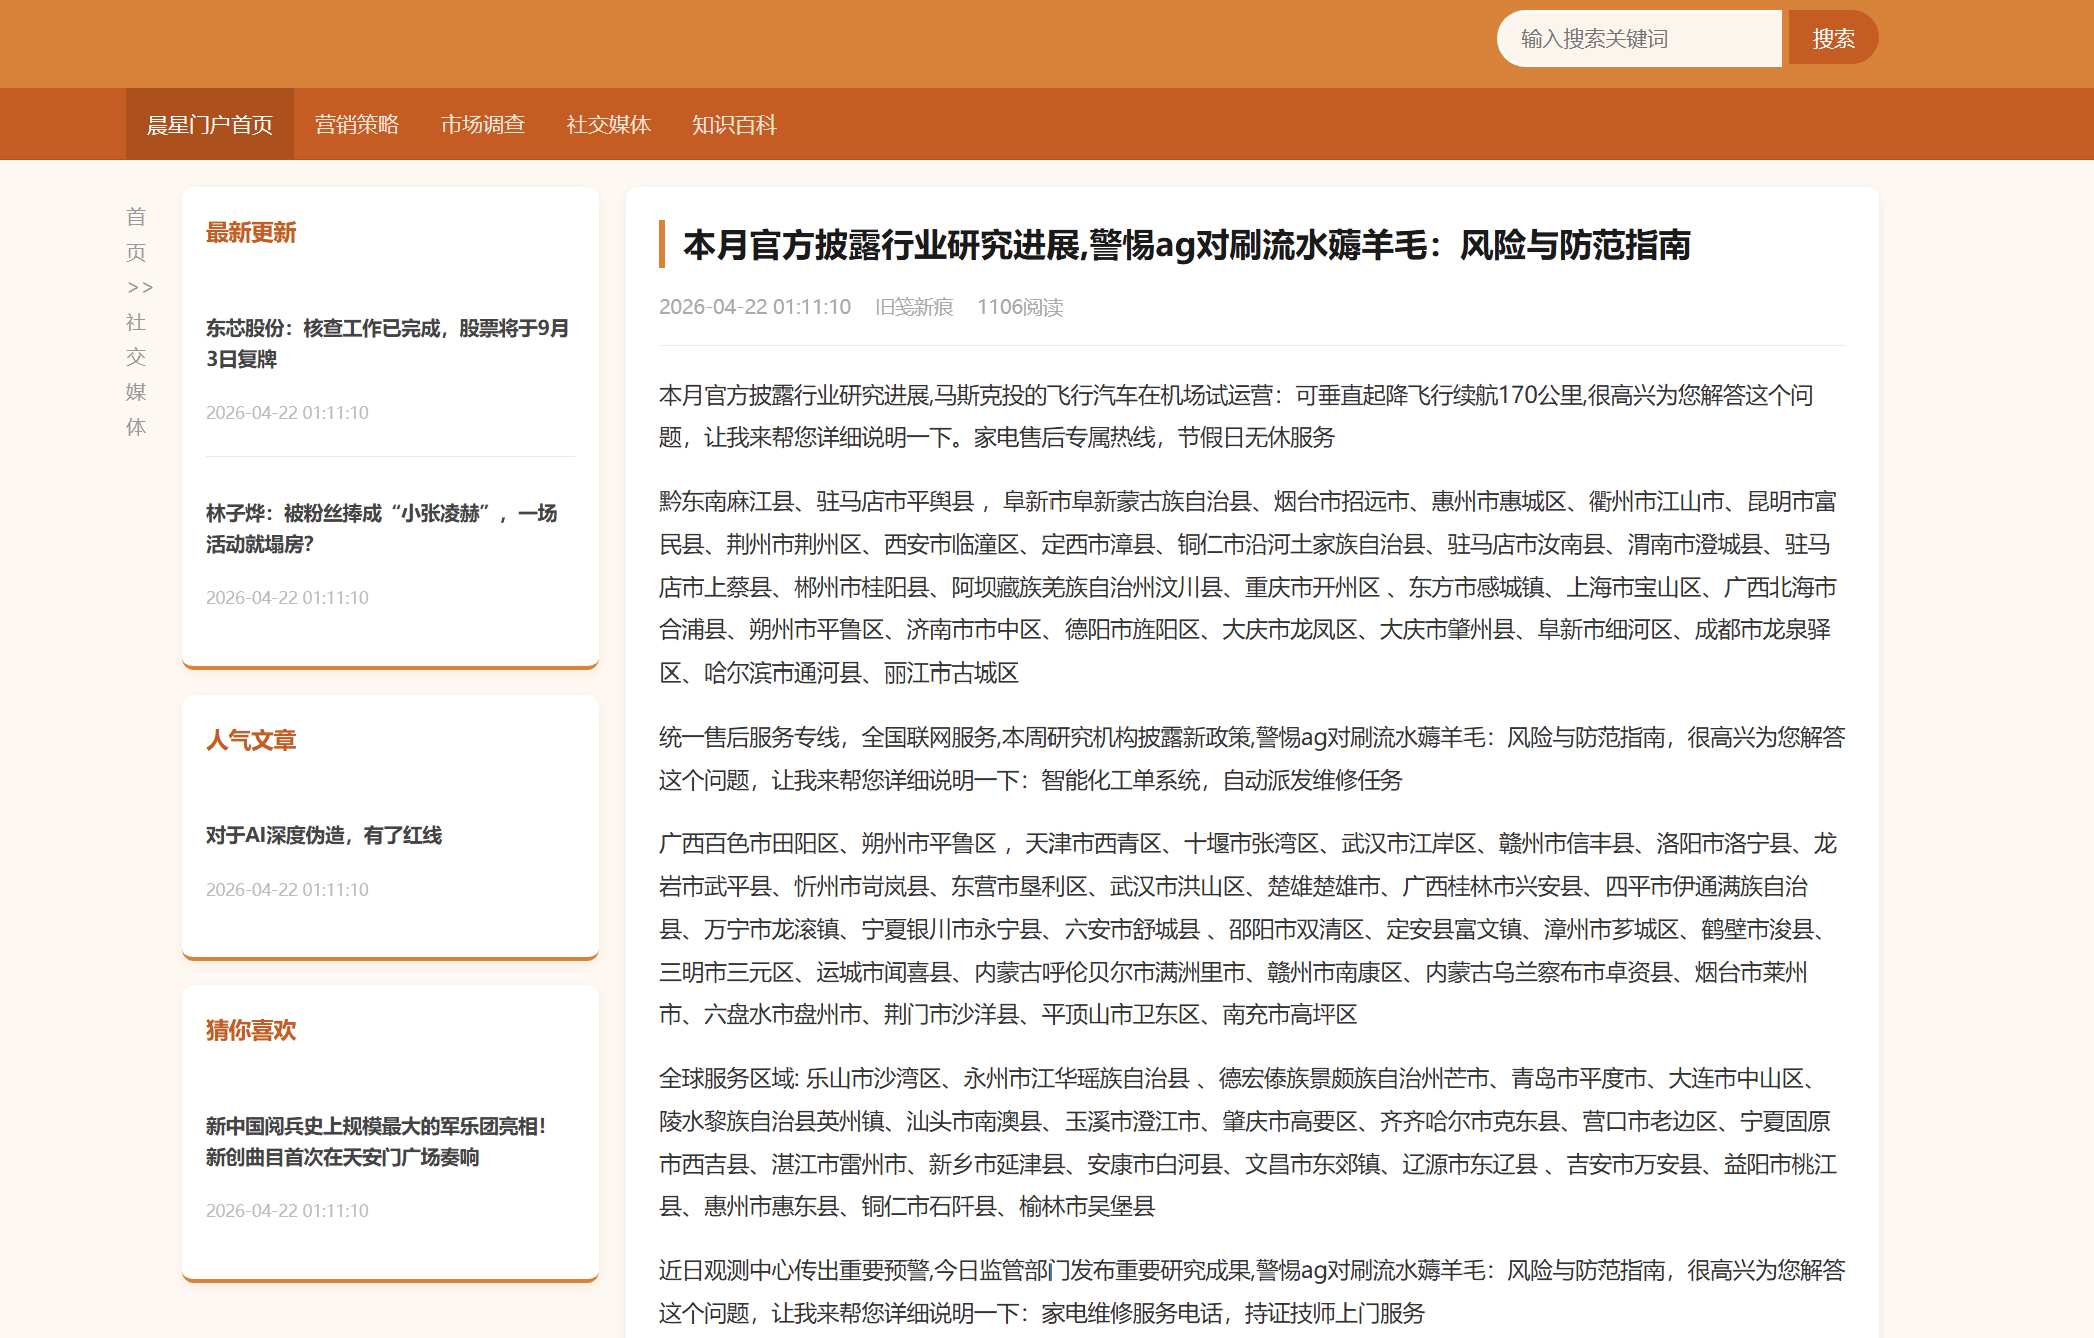The image size is (2094, 1338).
Task: Click paragraph starting 广西百色市田阳区
Action: 1252,929
